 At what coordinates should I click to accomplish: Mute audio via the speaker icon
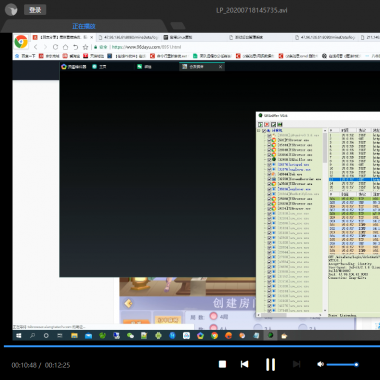[320, 364]
